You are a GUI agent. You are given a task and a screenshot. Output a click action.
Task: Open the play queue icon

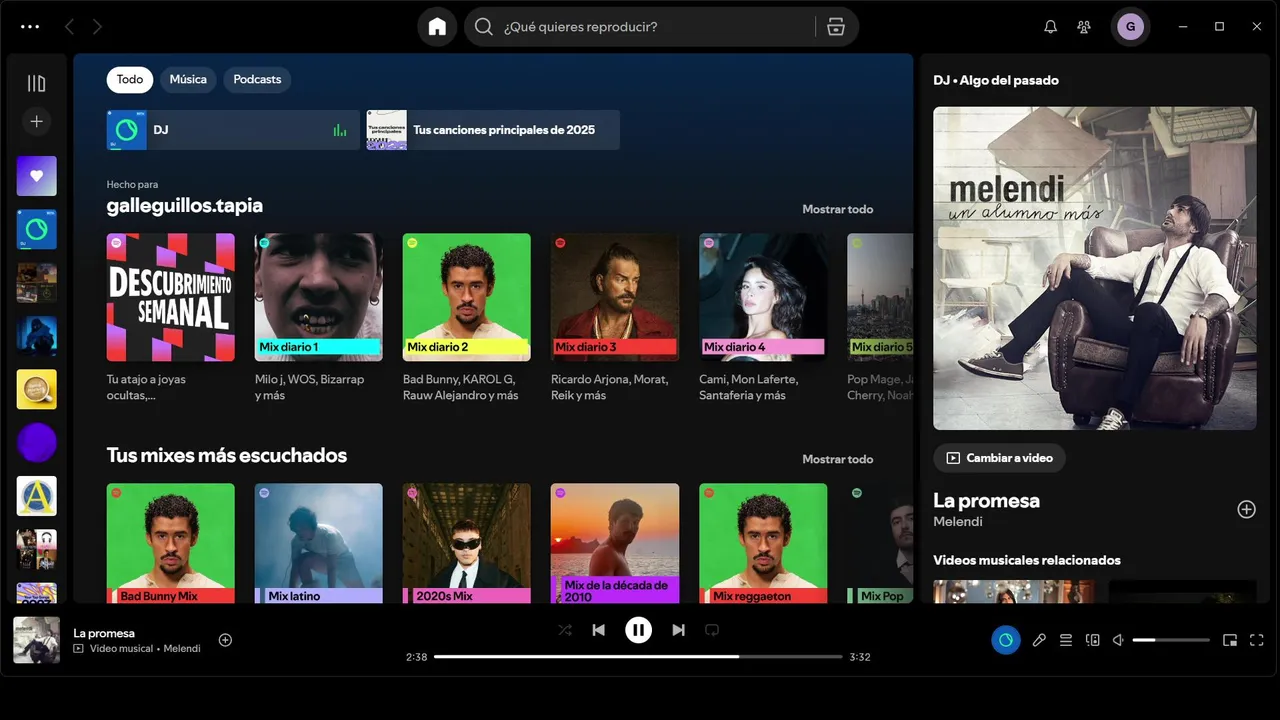[x=1066, y=640]
